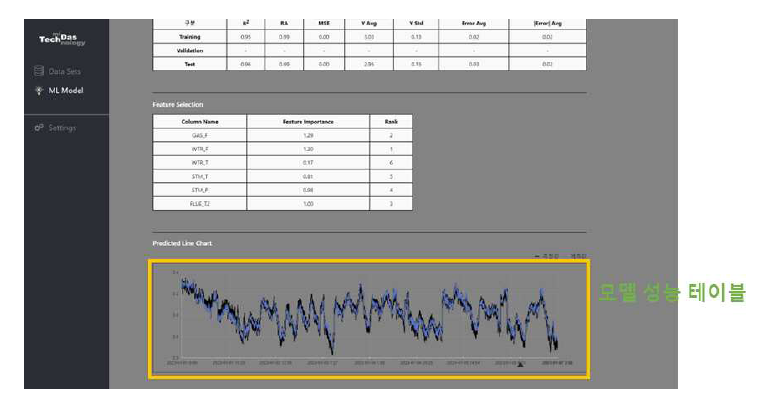Viewport: 760px width, 396px height.
Task: Open the ML Model menu item
Action: pos(59,91)
